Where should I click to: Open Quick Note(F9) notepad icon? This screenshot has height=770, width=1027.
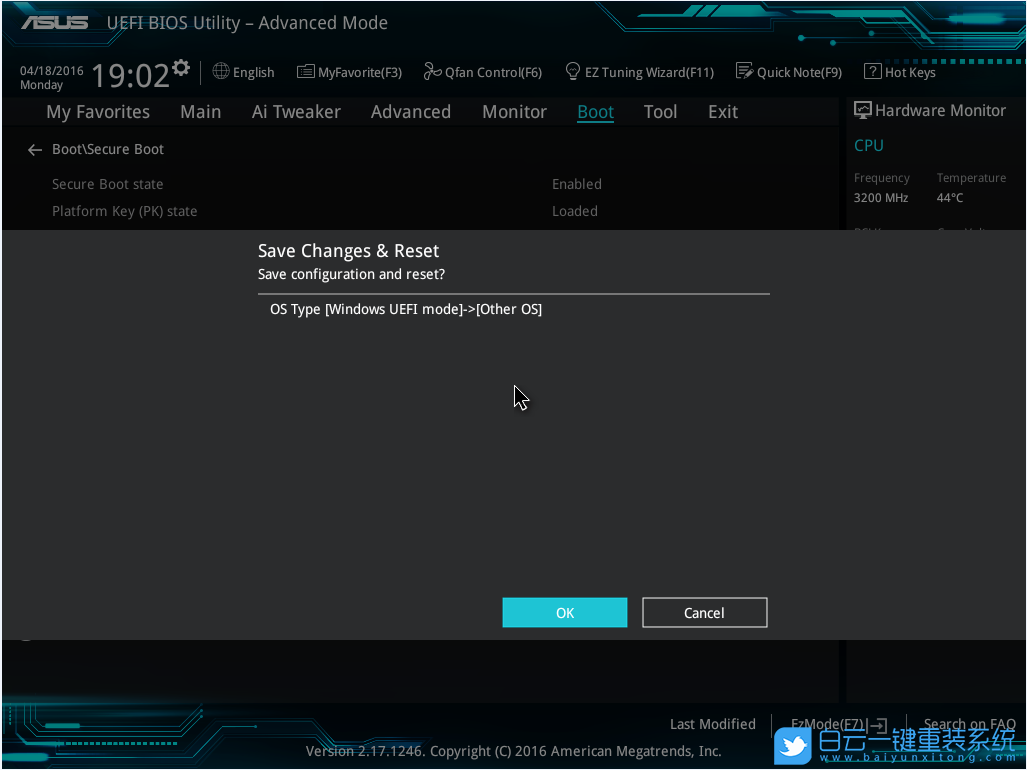pos(744,71)
